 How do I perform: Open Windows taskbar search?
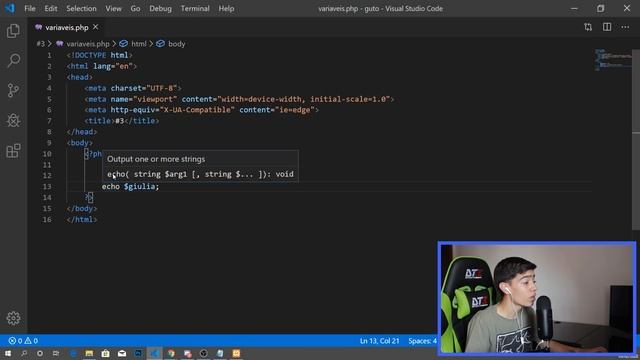pyautogui.click(x=24, y=353)
